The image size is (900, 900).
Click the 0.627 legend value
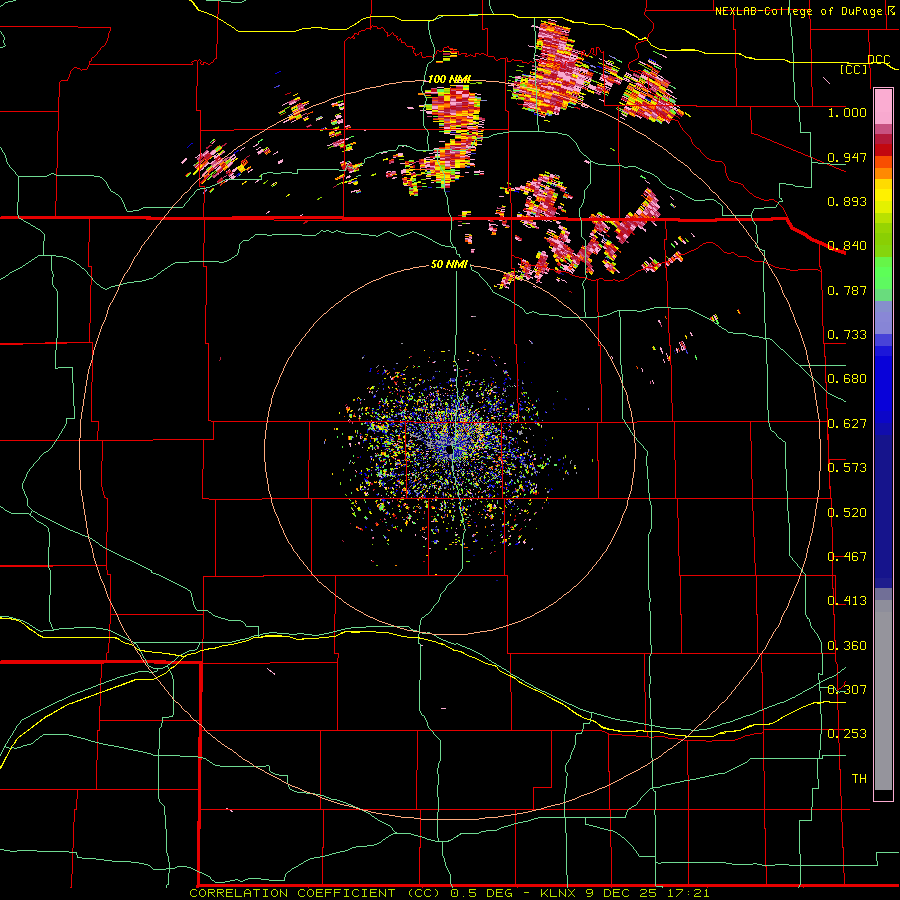point(847,424)
